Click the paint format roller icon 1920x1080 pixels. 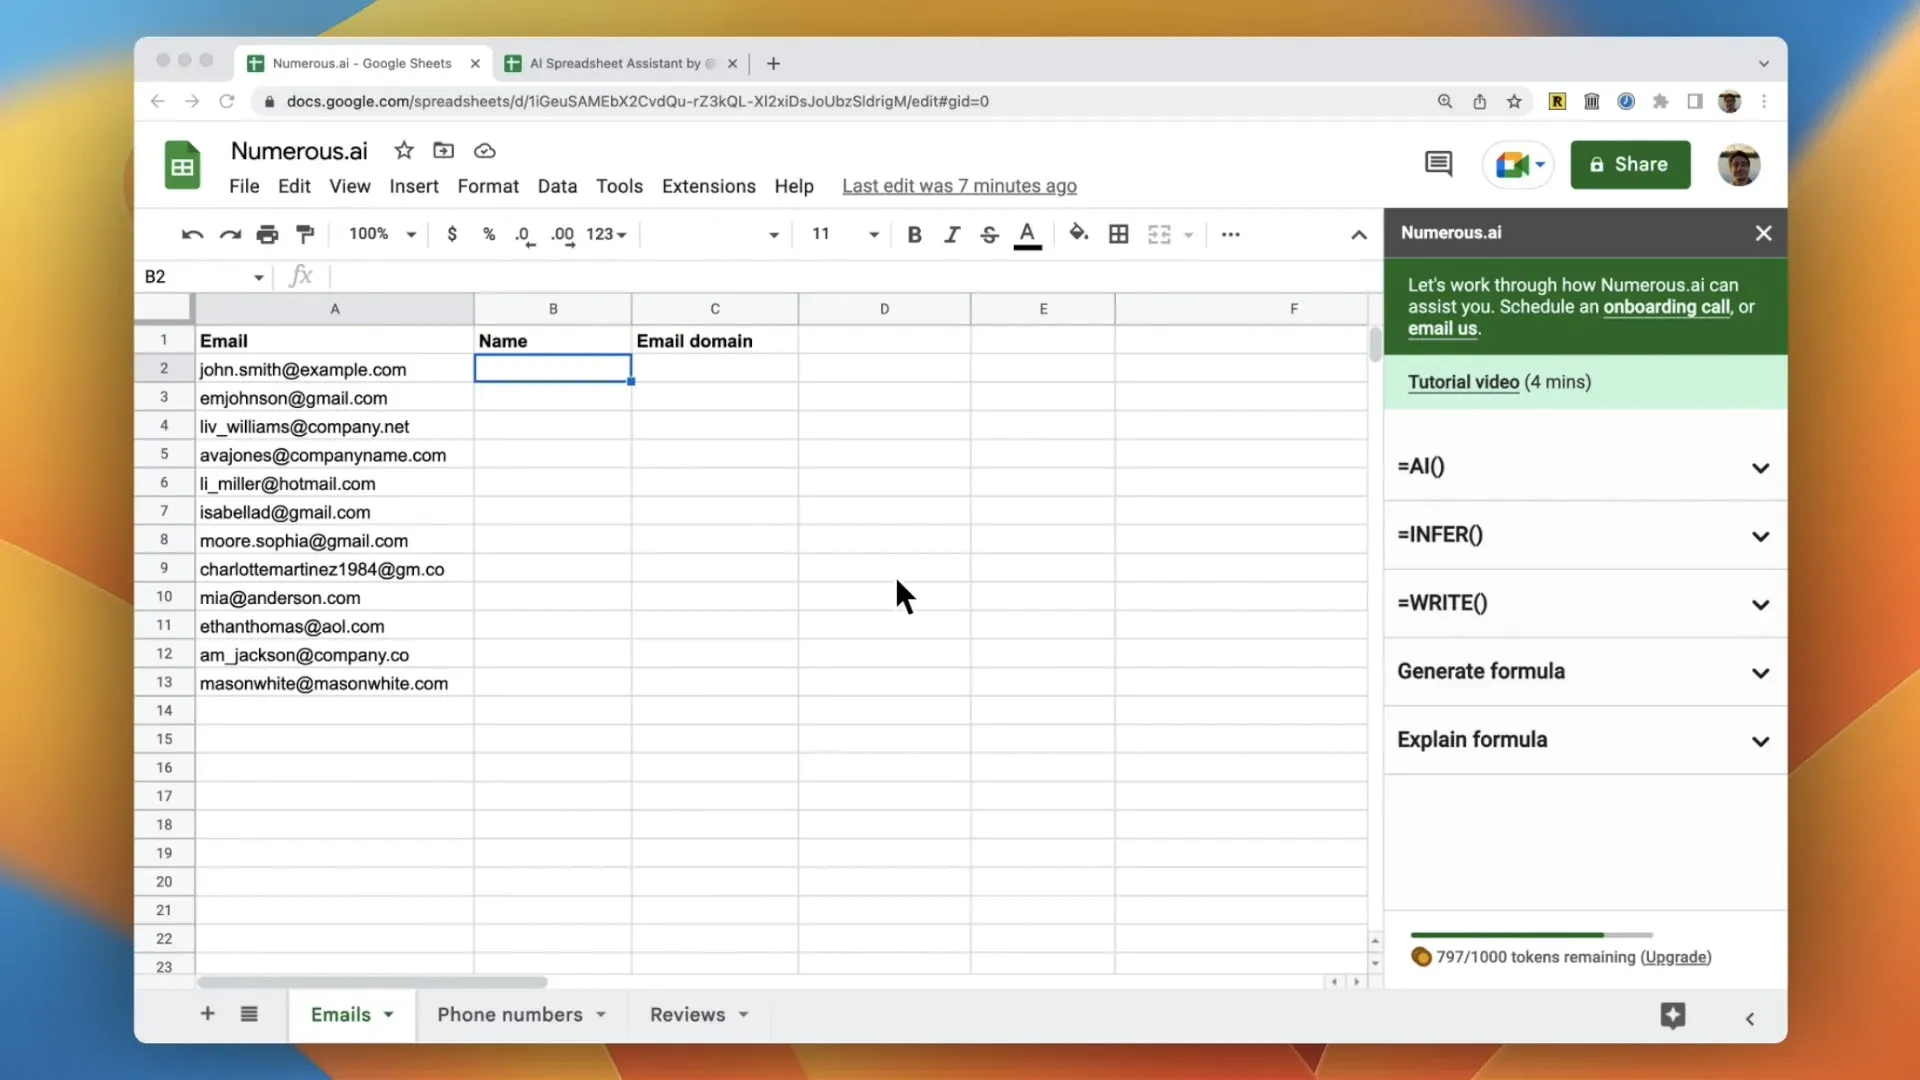[x=305, y=234]
